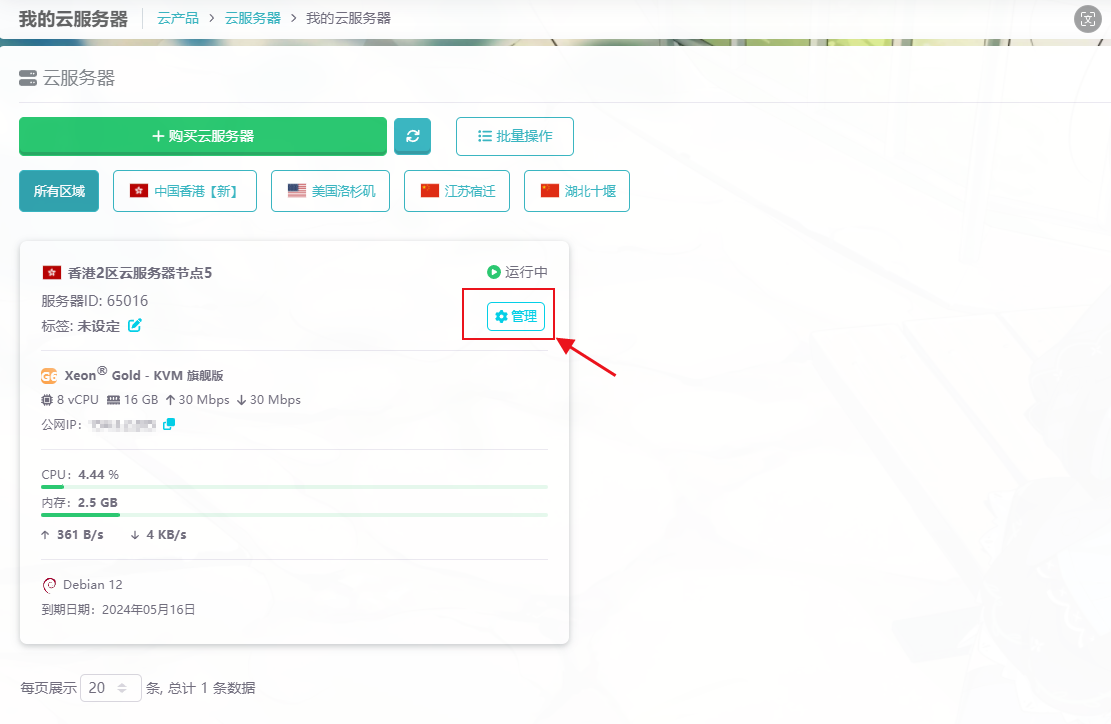Filter by 中国香港【新】 region
Image resolution: width=1111 pixels, height=724 pixels.
185,191
